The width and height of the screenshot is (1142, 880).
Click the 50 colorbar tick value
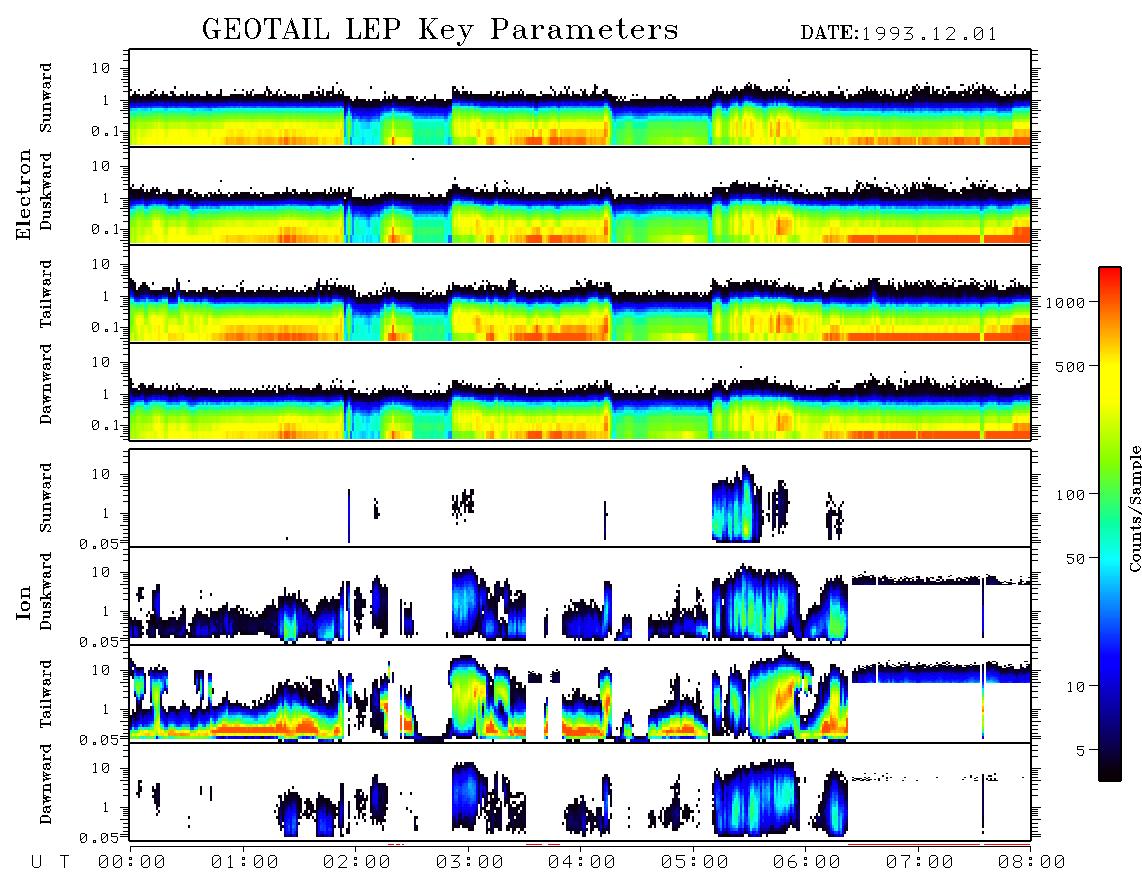(x=1076, y=559)
